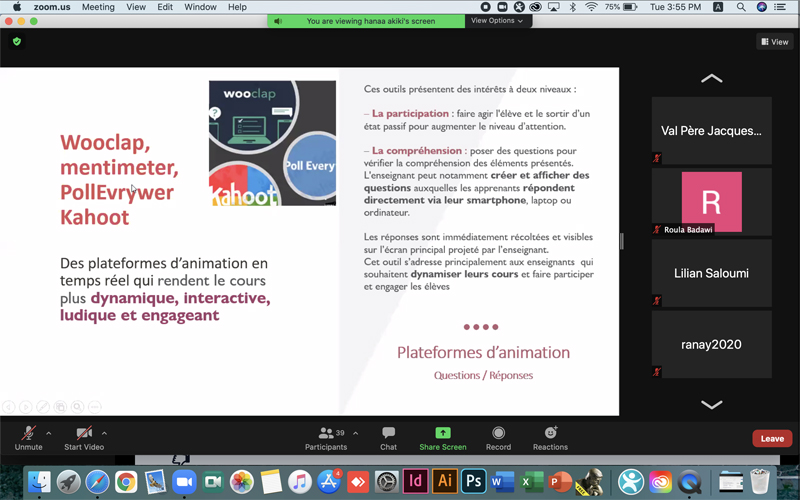Screen dimensions: 800x500
Task: Open the Participants panel
Action: pyautogui.click(x=326, y=438)
